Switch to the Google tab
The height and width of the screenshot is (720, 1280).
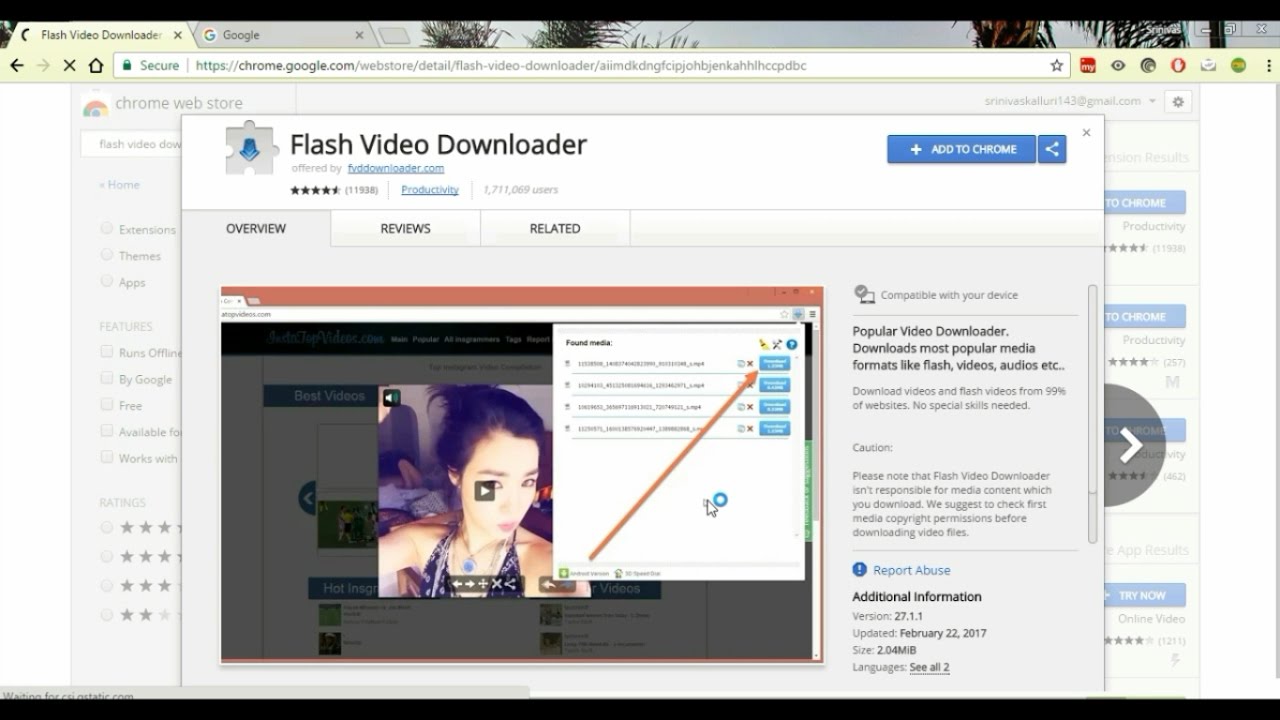pyautogui.click(x=284, y=35)
